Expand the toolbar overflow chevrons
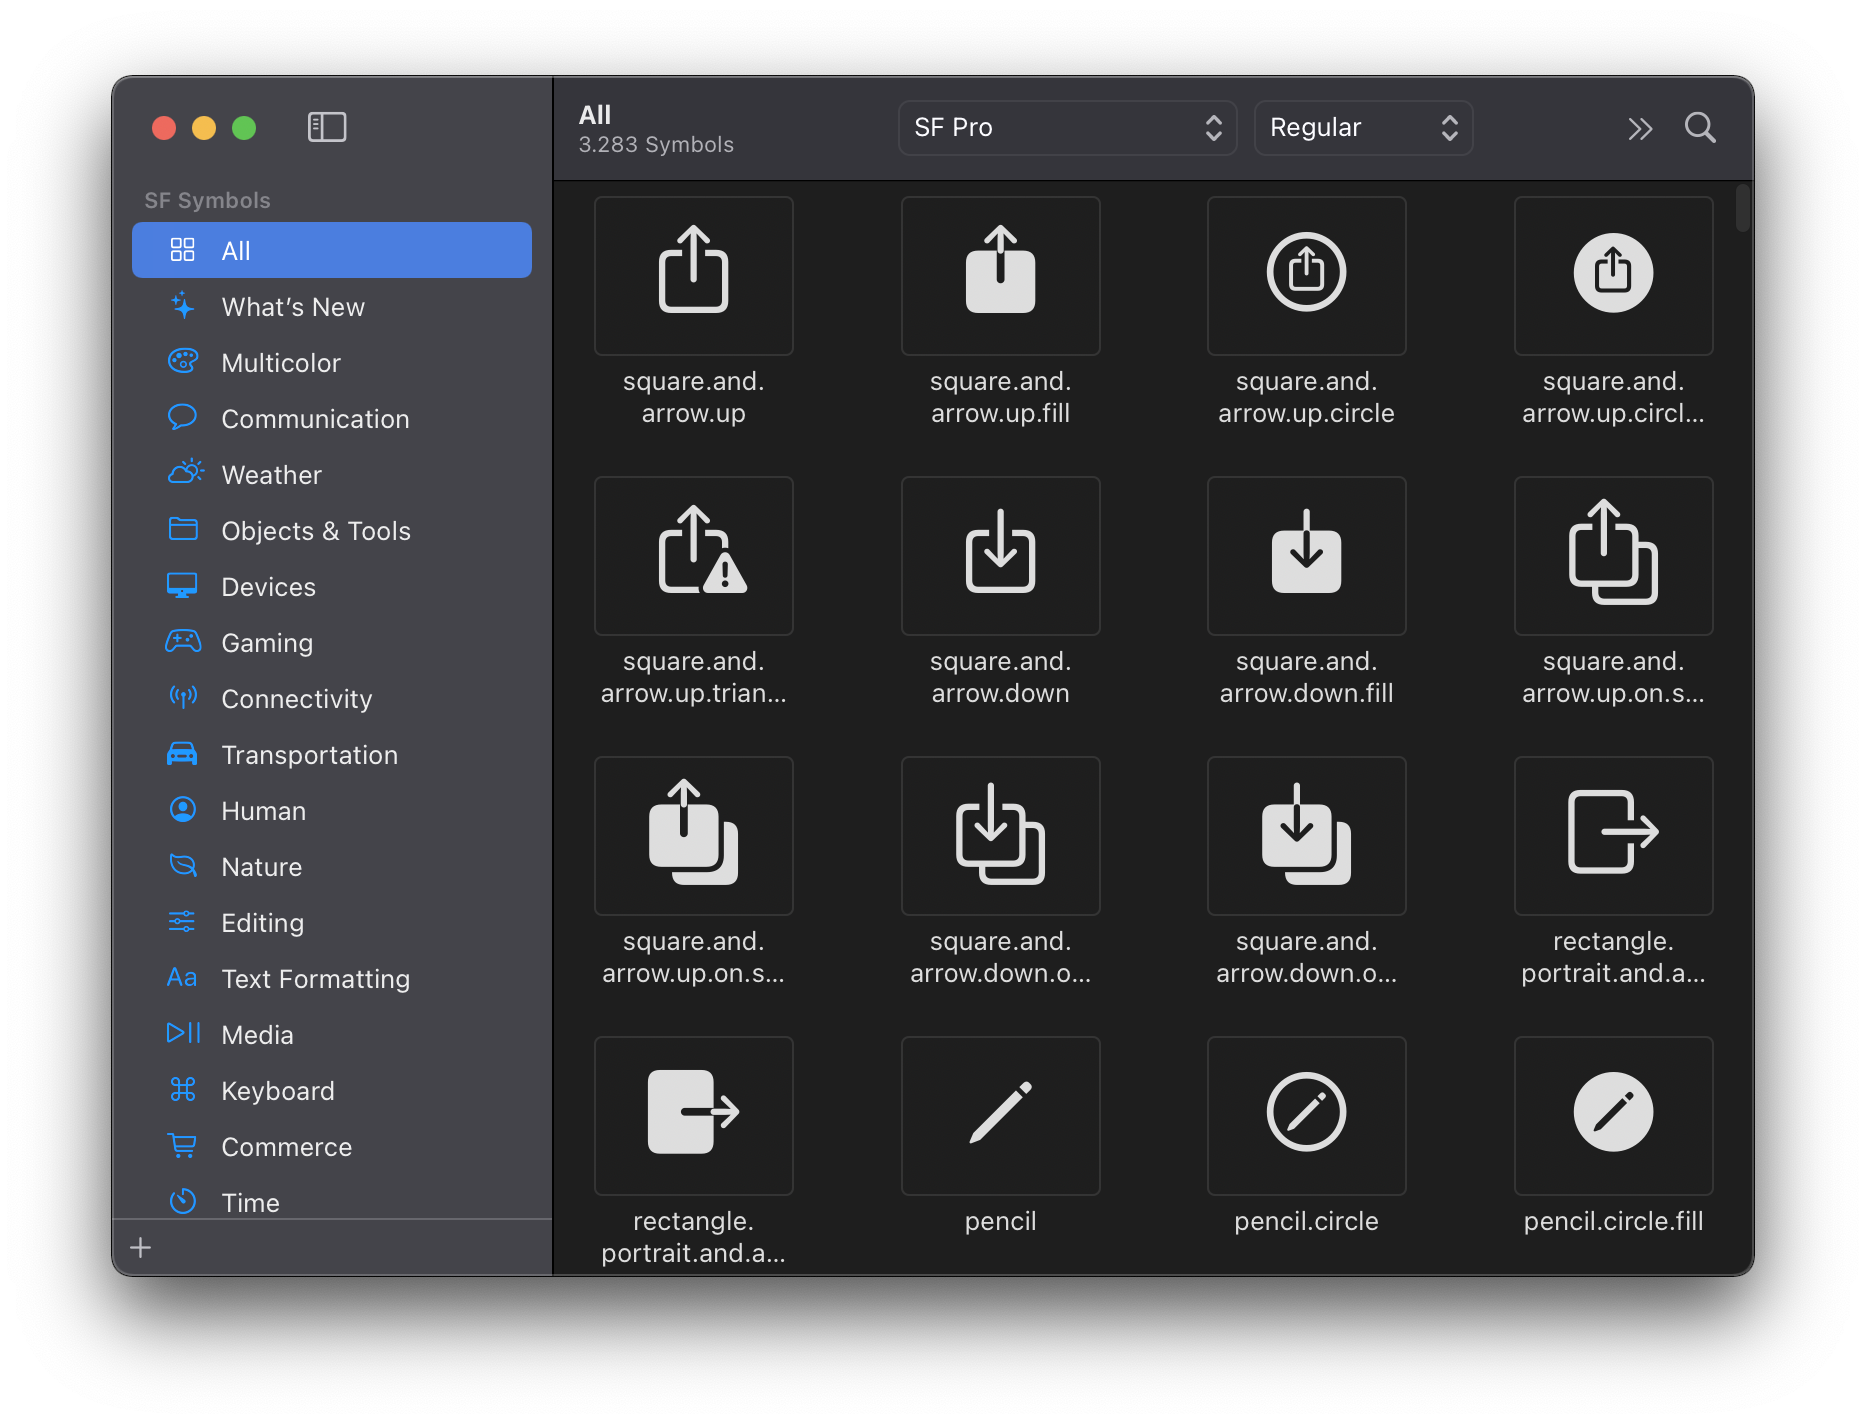 (x=1639, y=128)
